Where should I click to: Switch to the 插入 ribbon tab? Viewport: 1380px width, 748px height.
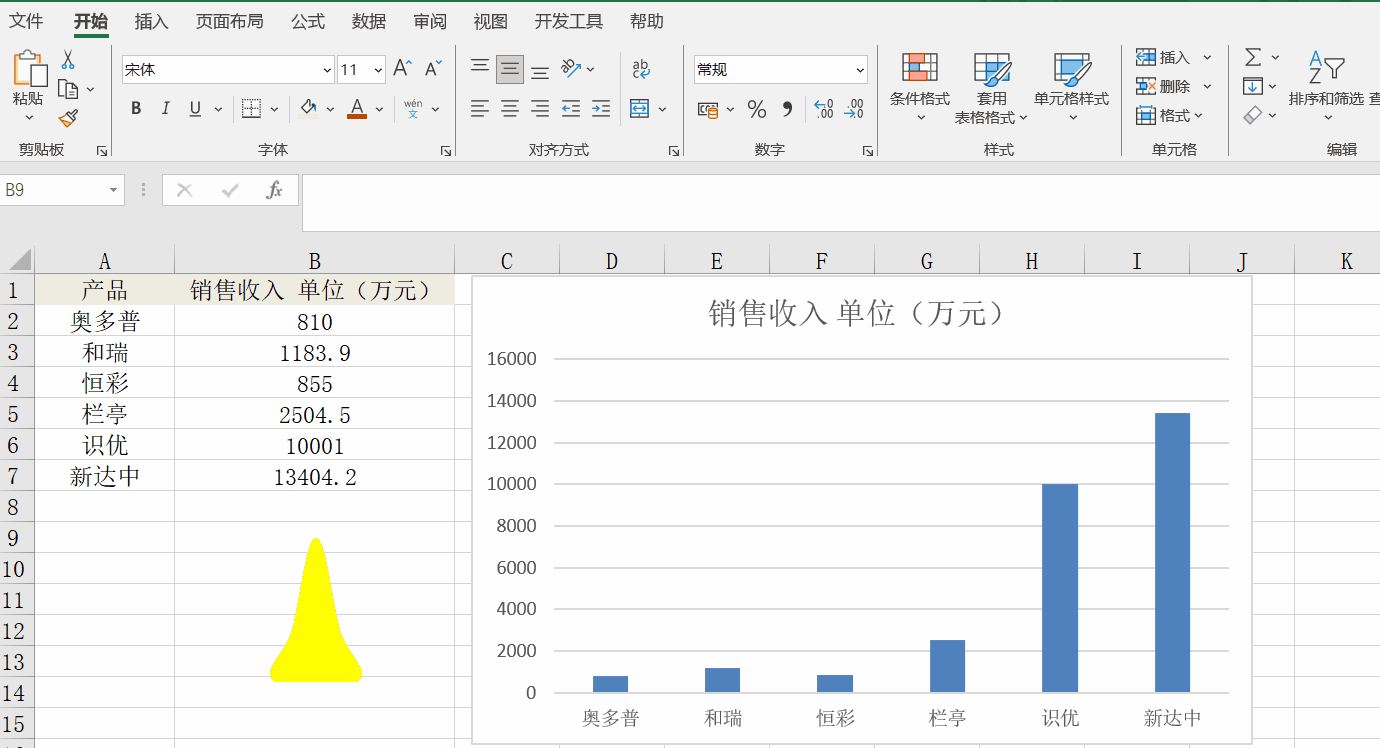[x=151, y=20]
